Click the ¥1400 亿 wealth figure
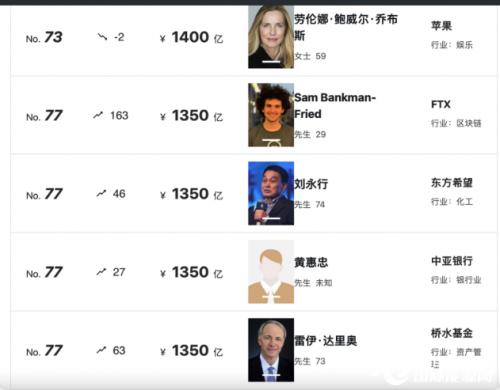The image size is (500, 390). pos(192,37)
